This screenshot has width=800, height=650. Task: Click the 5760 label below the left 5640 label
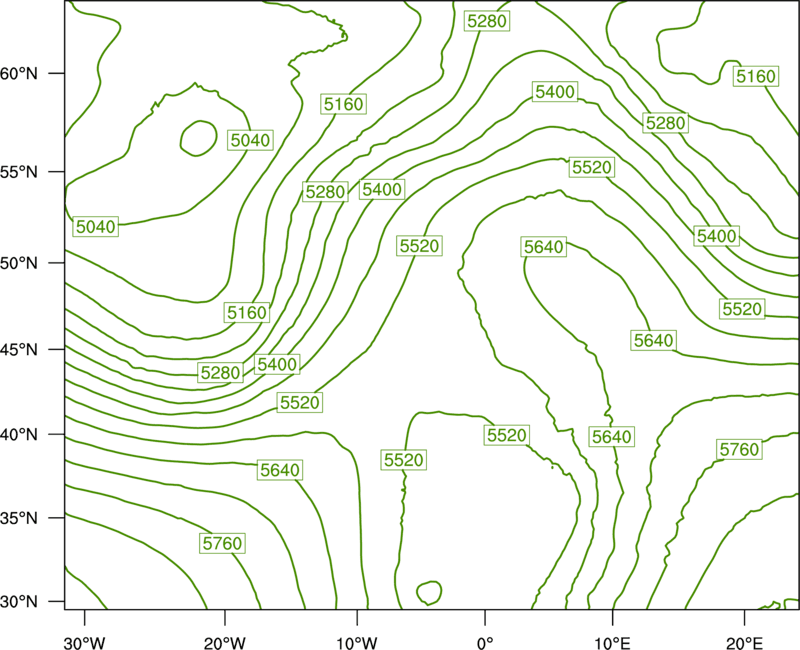tap(222, 543)
